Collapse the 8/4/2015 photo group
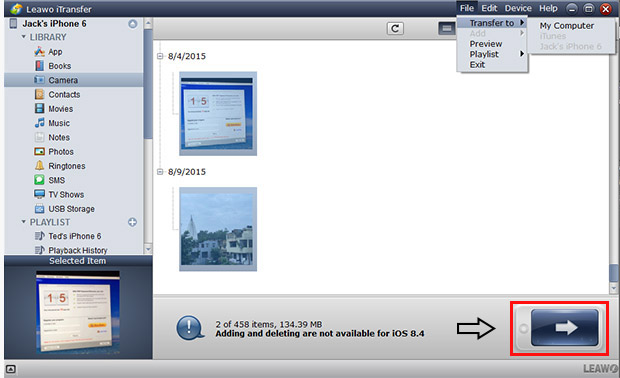Screen dimensions: 620x378 tap(160, 56)
